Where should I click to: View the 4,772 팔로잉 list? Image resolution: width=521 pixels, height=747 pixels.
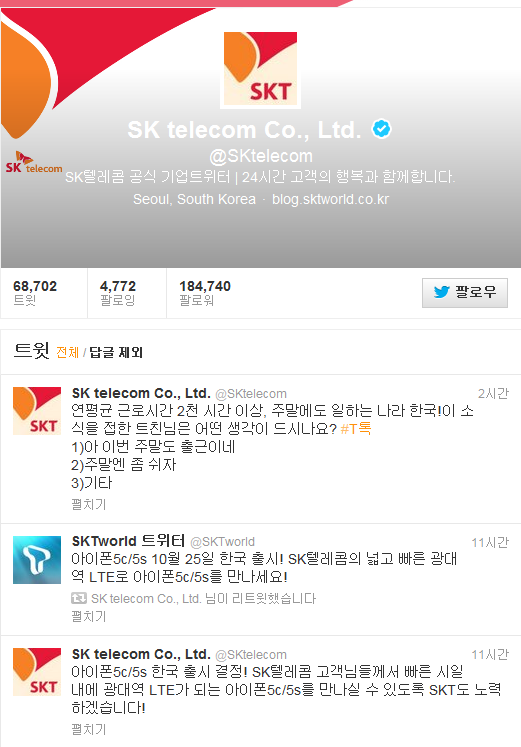118,293
